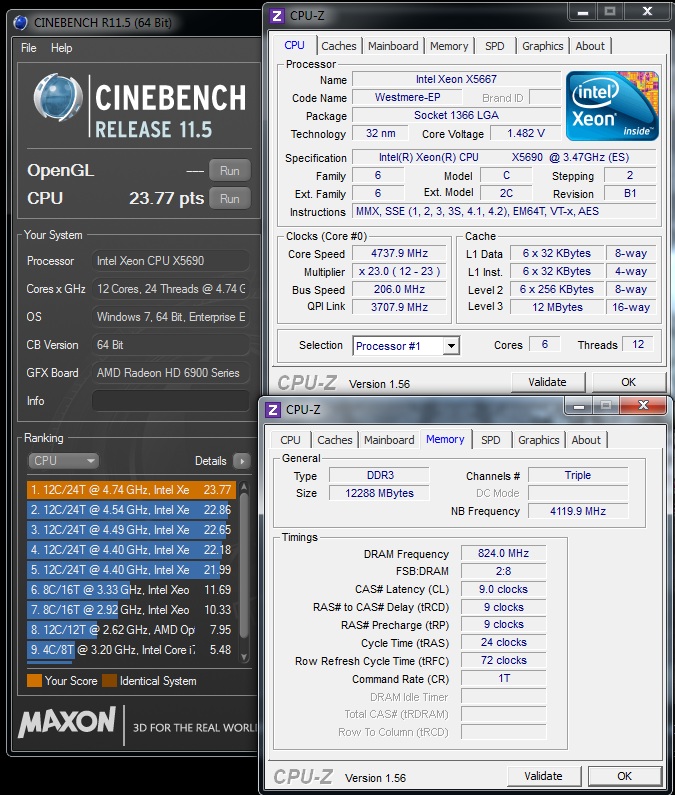Click the GFX Board field 'AMD Radeon HD 6900 Series'
675x795 pixels.
pyautogui.click(x=170, y=373)
